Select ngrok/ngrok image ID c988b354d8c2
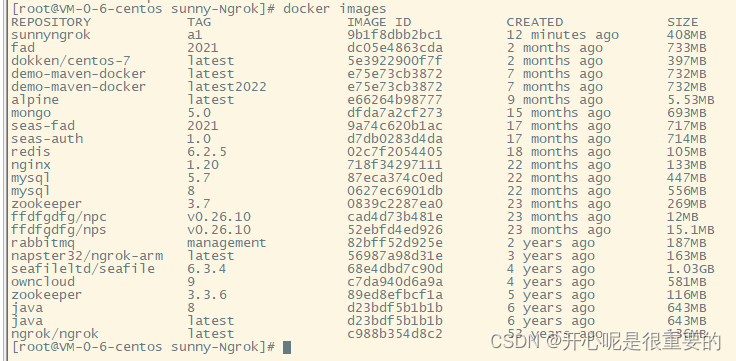Screen dimensions: 736x361 [394, 334]
